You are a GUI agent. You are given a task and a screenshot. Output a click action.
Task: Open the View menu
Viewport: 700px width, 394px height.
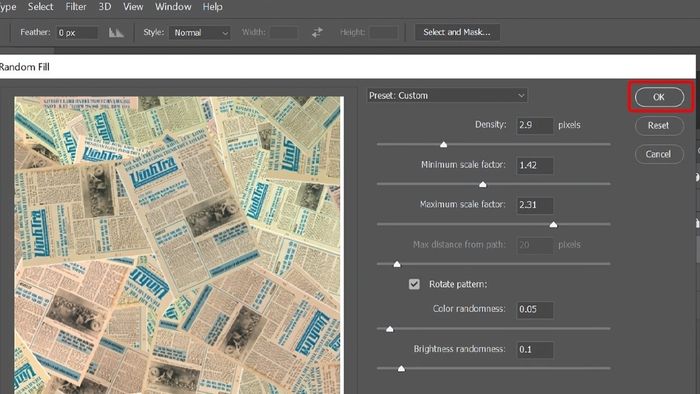tap(133, 7)
